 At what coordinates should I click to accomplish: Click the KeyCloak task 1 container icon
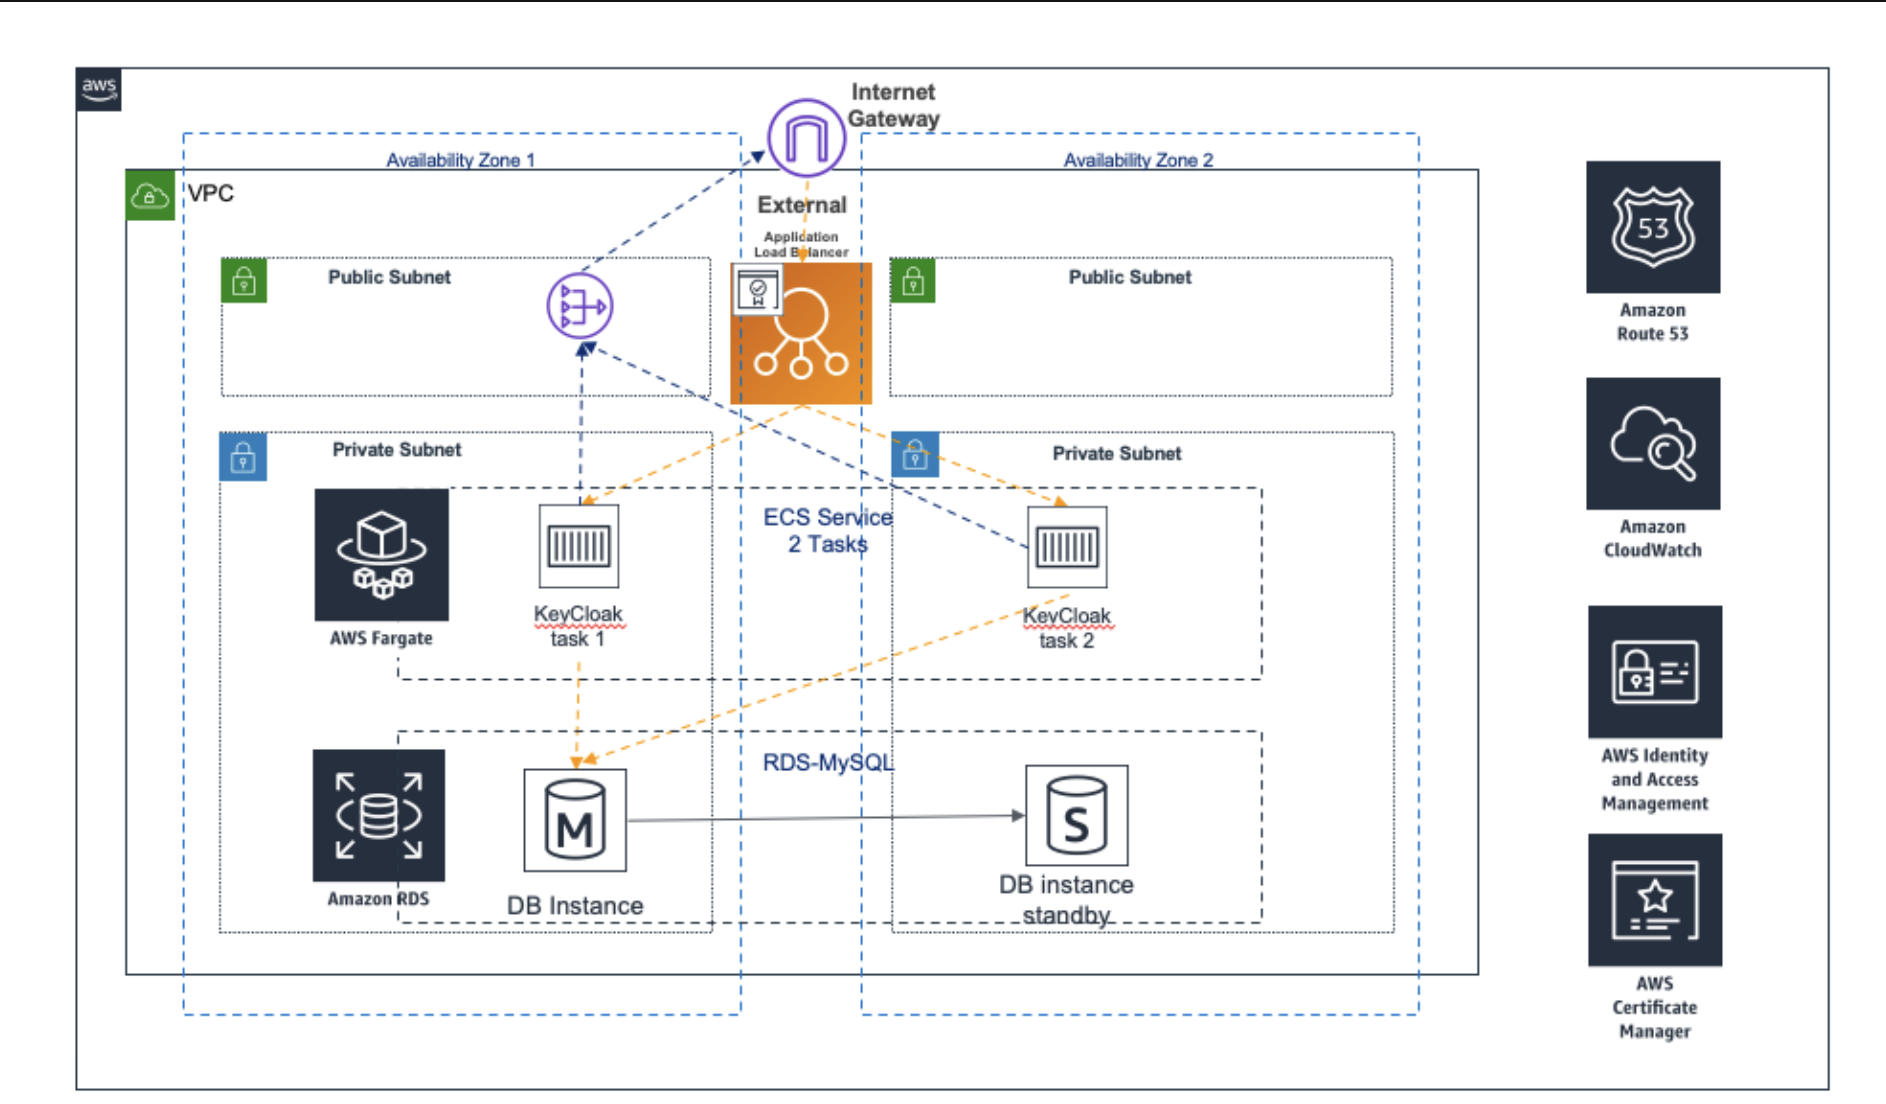(x=579, y=546)
